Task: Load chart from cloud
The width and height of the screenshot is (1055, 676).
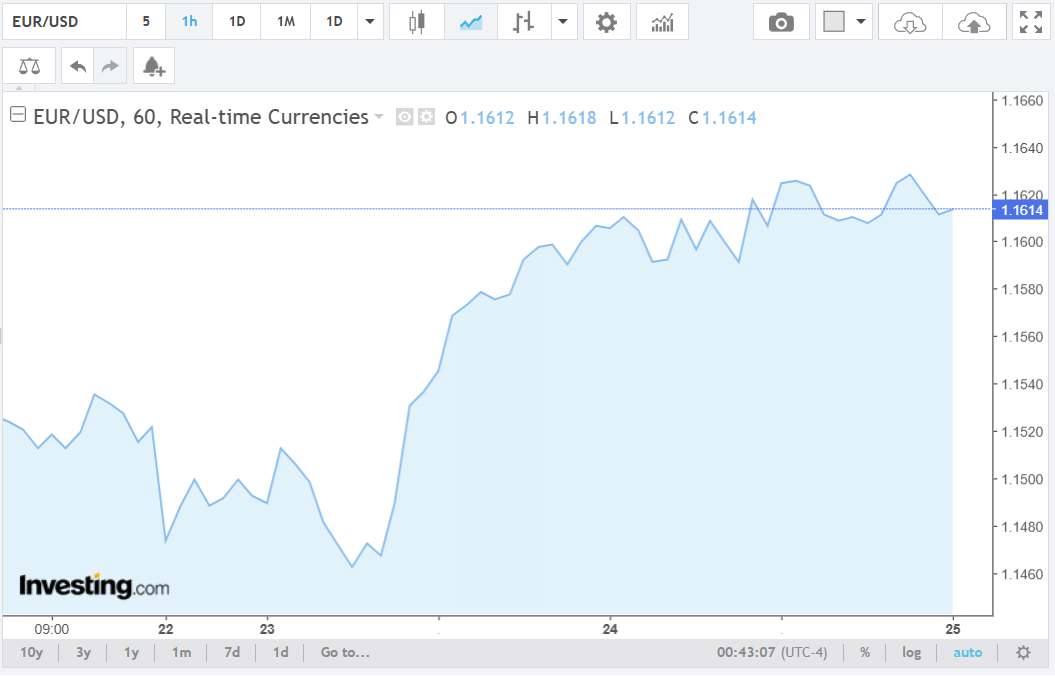Action: 910,22
